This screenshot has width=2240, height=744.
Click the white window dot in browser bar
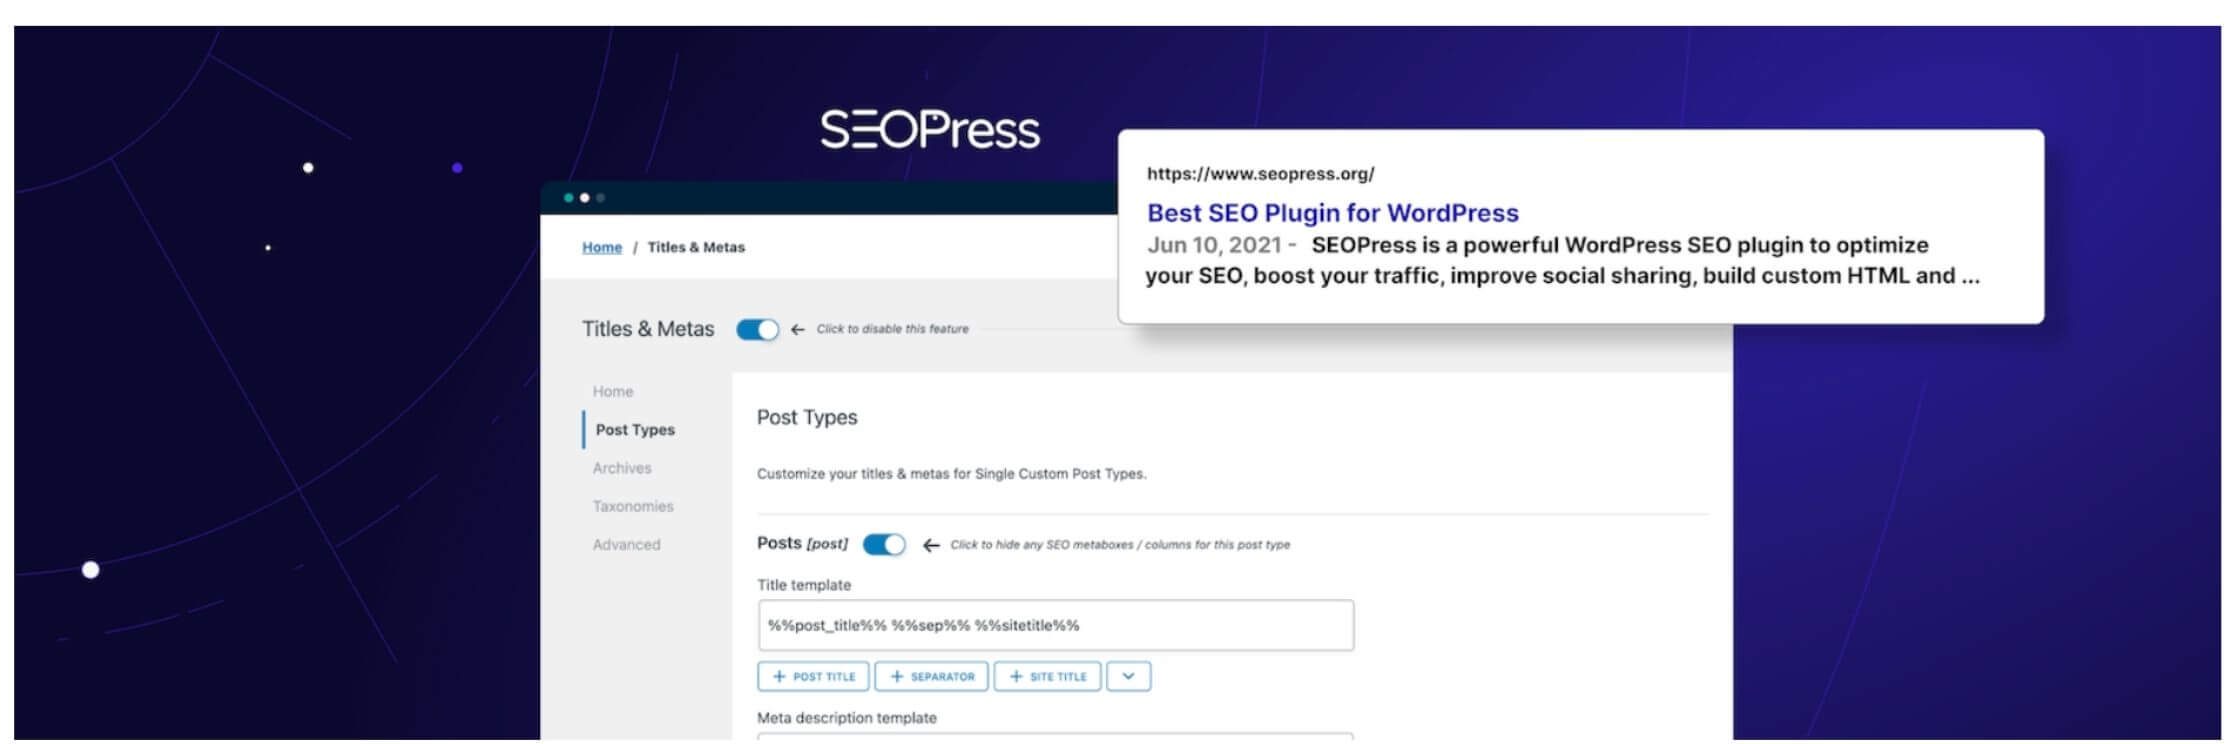pyautogui.click(x=585, y=198)
